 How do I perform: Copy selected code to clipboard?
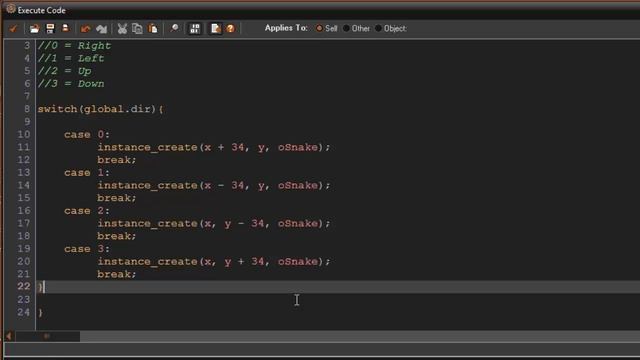tap(138, 29)
